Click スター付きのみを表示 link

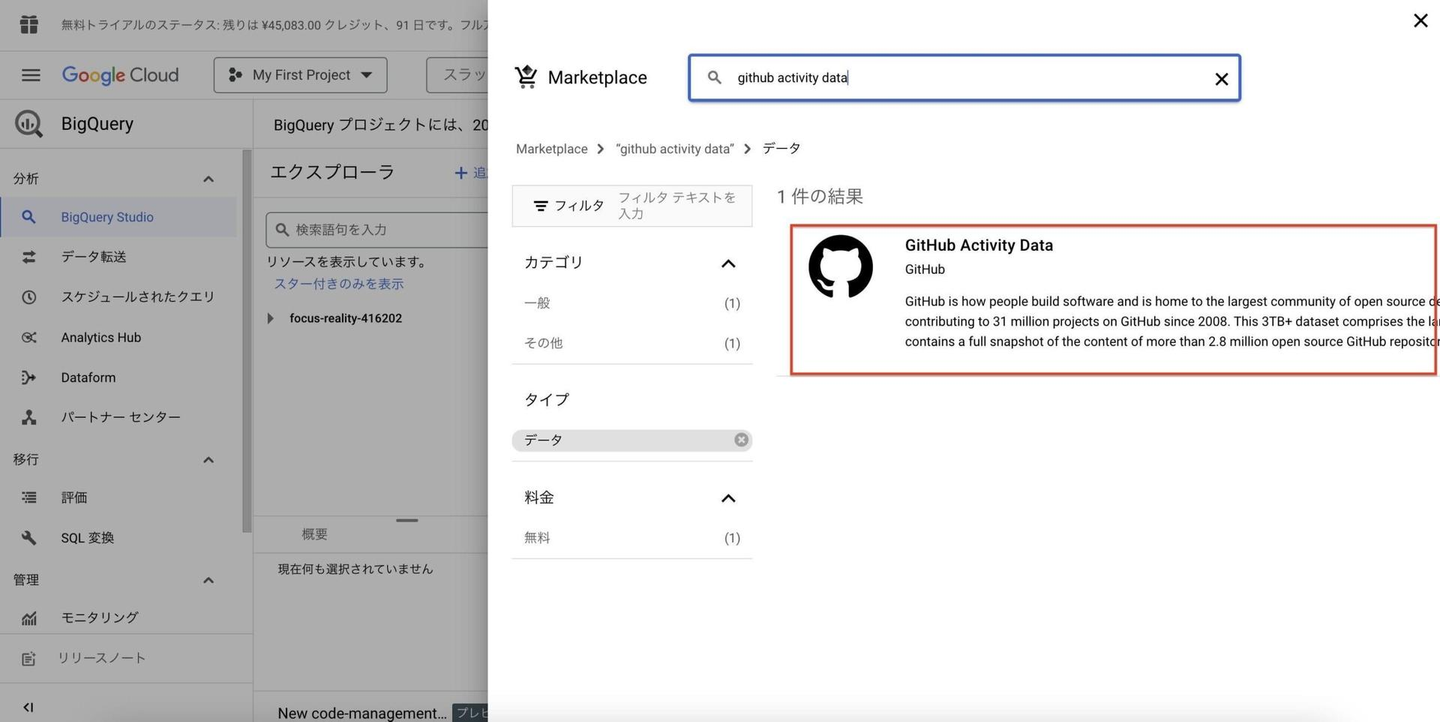tap(339, 284)
